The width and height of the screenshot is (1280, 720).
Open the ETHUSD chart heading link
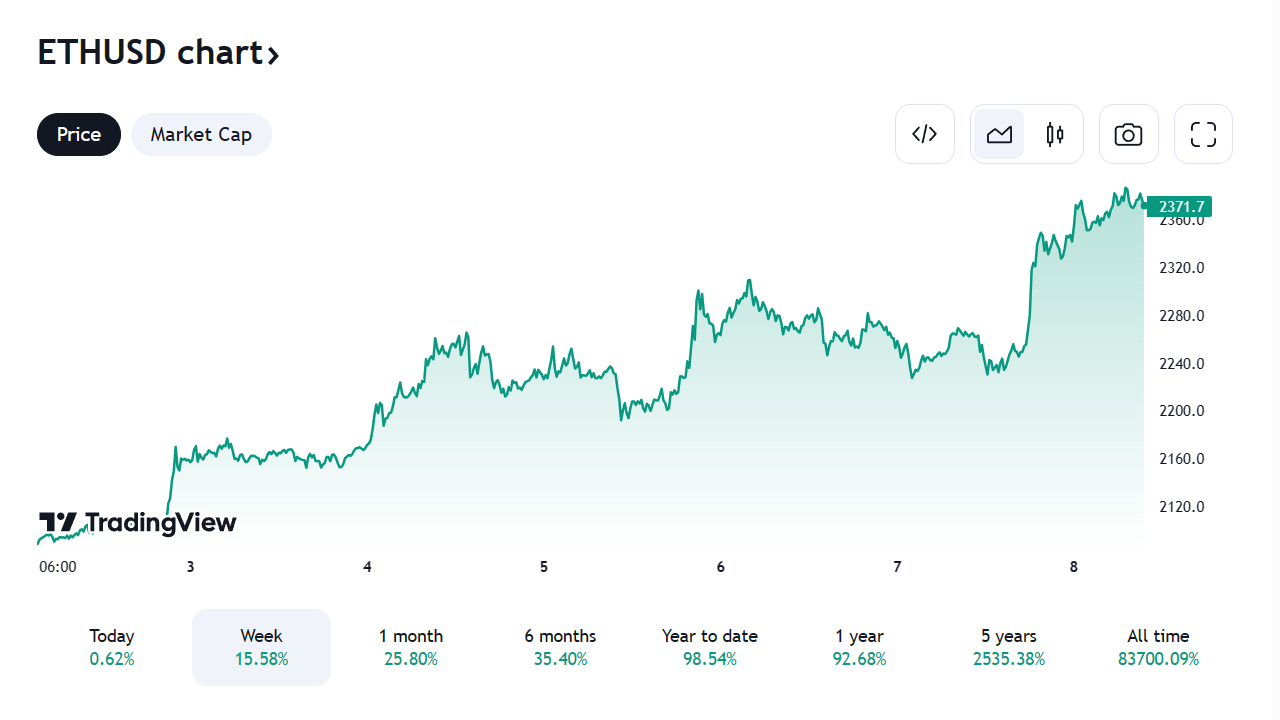(150, 52)
